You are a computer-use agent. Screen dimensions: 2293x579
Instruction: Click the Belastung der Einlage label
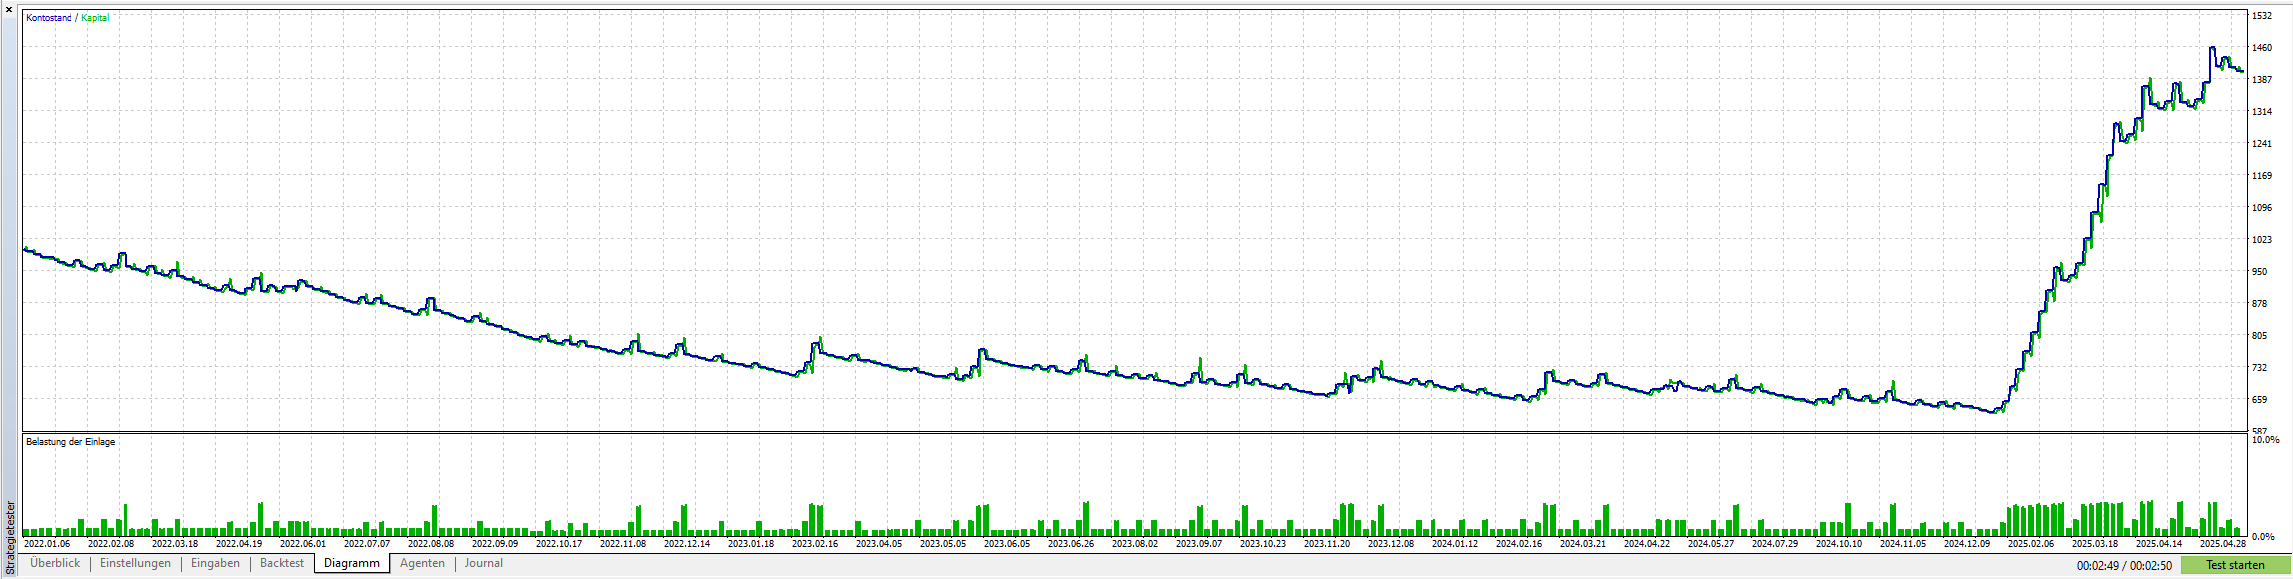[70, 442]
